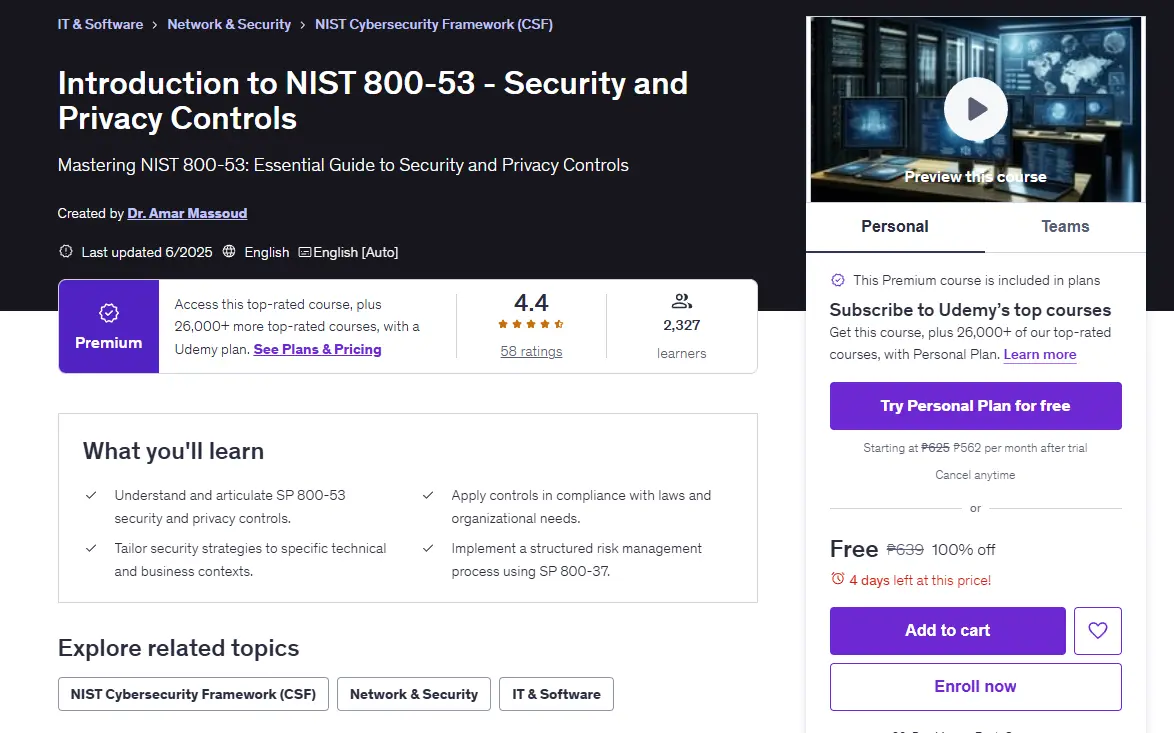Click the course preview thumbnail image

point(975,109)
